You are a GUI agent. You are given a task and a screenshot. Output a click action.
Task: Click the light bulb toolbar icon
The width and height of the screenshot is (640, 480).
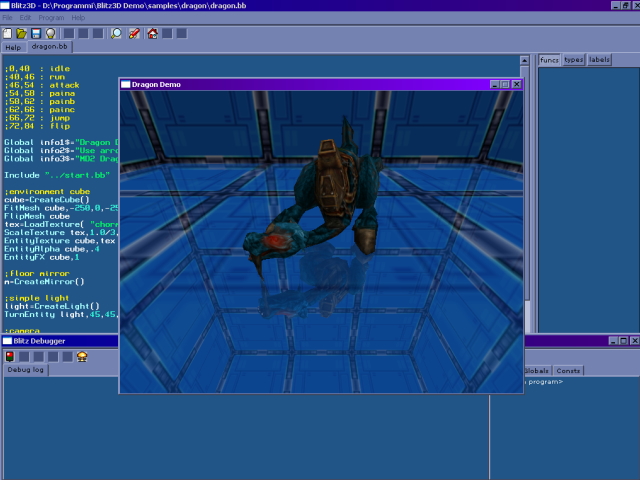point(50,33)
